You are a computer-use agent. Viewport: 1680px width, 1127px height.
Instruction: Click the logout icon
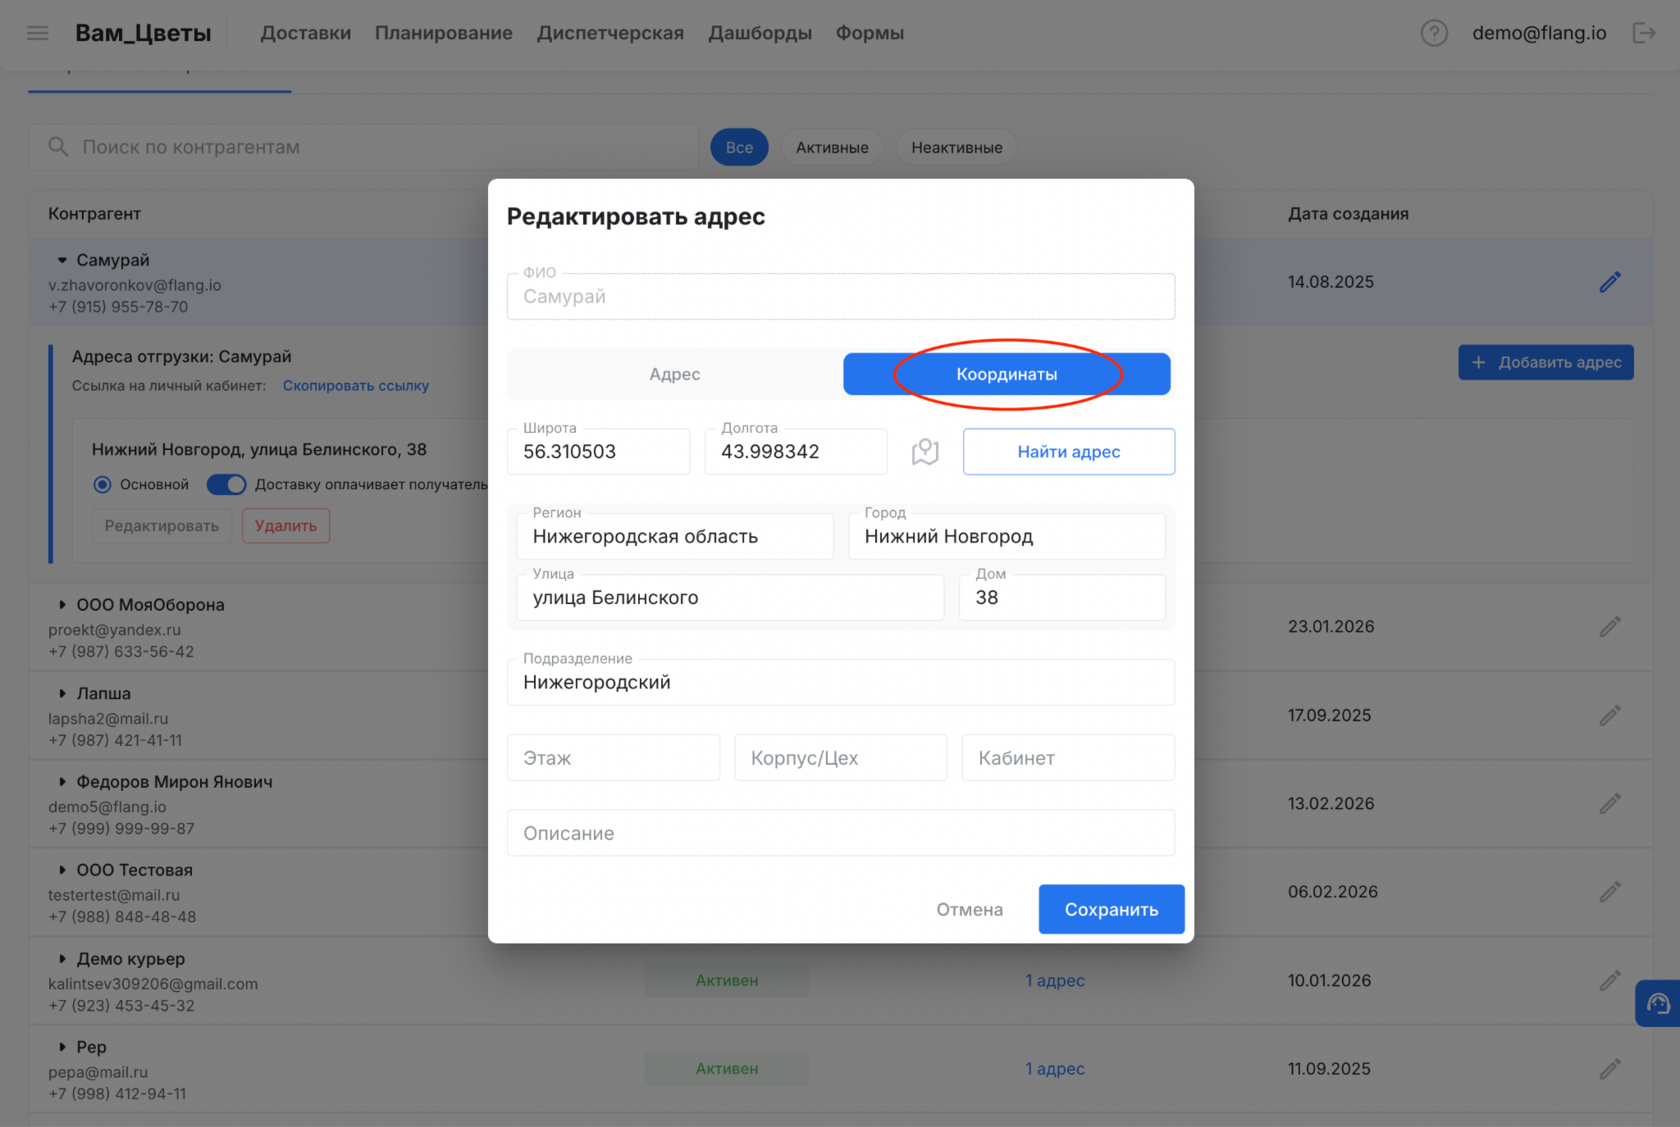click(1645, 32)
